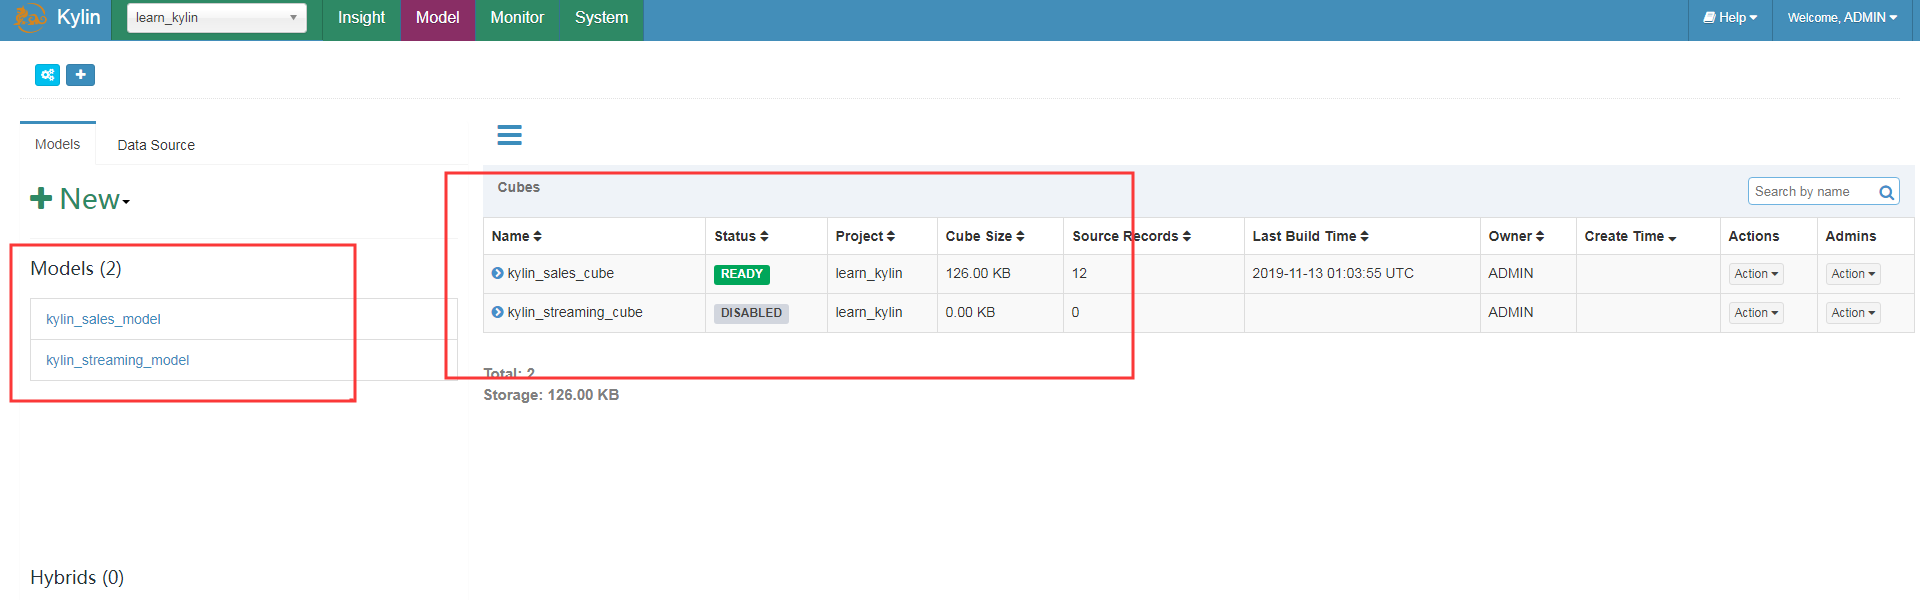Click the 2019-11-13 01:03:55 UTC build time
This screenshot has height=600, width=1920.
[x=1333, y=273]
